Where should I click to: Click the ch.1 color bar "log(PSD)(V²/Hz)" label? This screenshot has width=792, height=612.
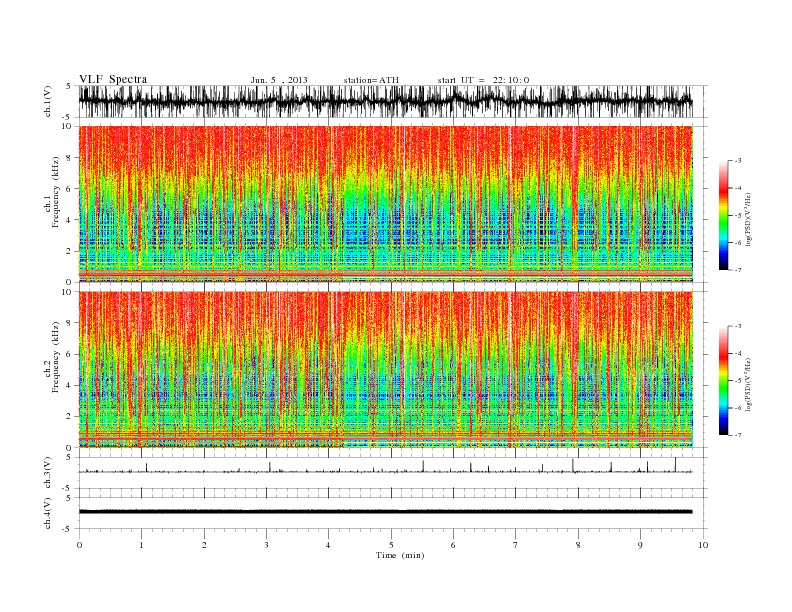[748, 219]
